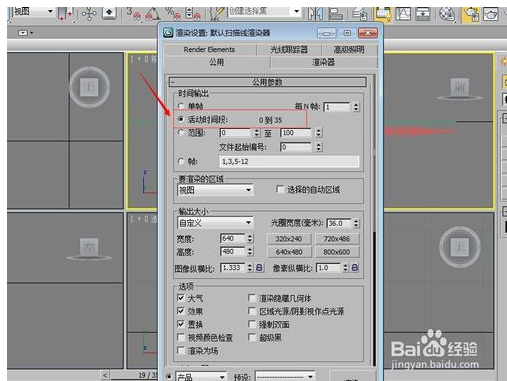The image size is (507, 381).
Task: Enable 区域光源/阴影视作点光源 checkbox
Action: tap(252, 311)
